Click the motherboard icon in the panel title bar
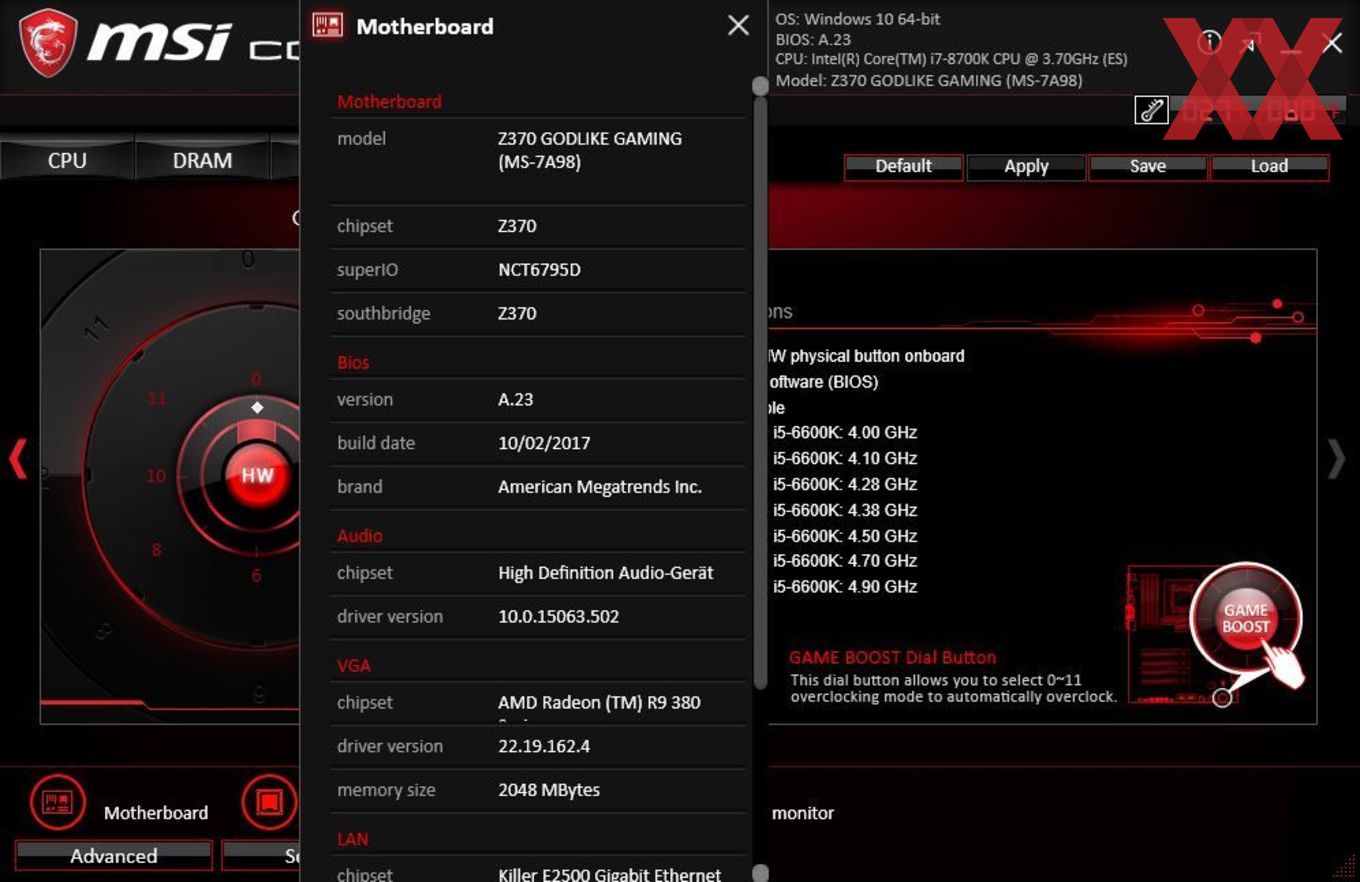Viewport: 1360px width, 882px height. click(328, 26)
